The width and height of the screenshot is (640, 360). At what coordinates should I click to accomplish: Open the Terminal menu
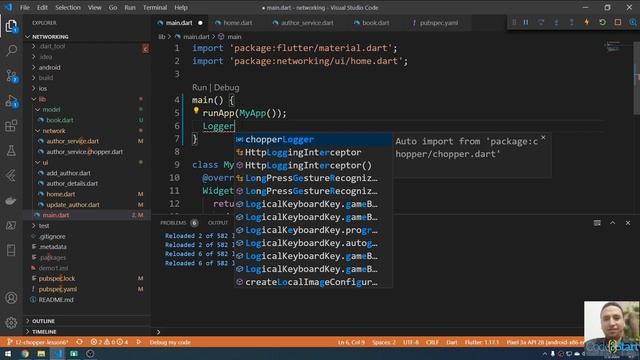tap(155, 7)
